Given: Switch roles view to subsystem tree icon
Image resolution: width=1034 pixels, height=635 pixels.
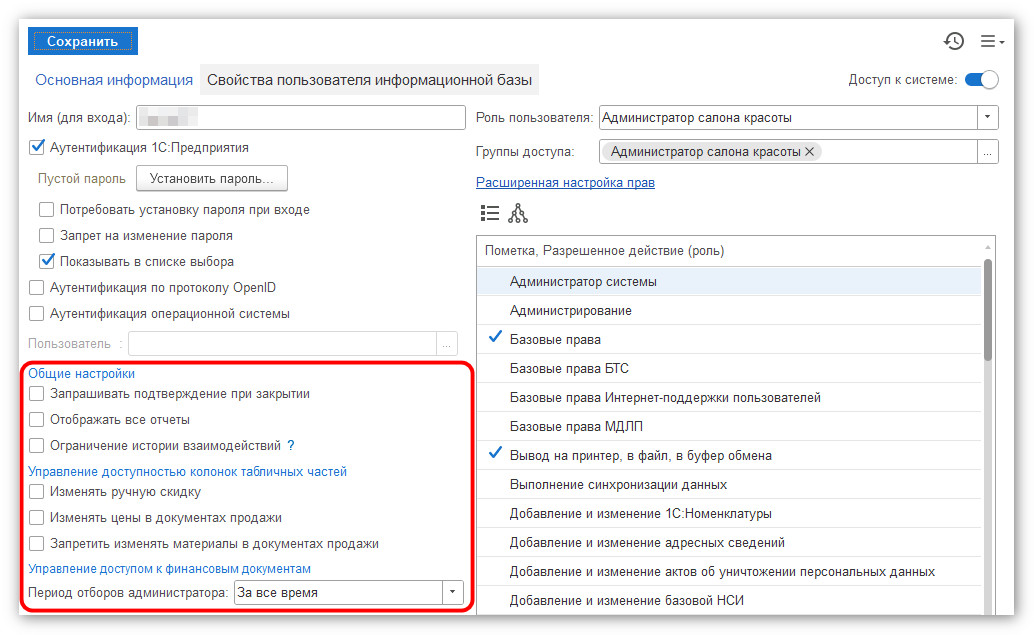Looking at the screenshot, I should click(x=518, y=213).
